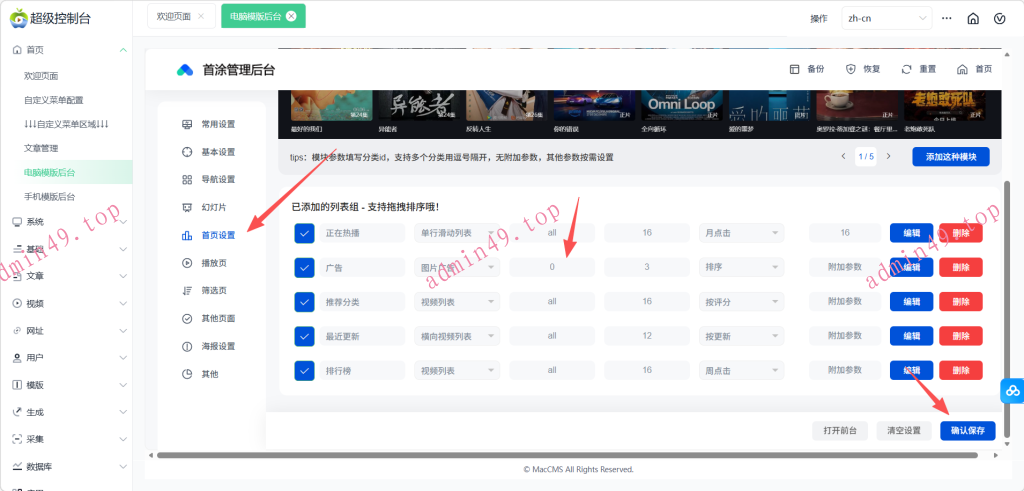Open the 月点击 sort dropdown

(x=740, y=233)
